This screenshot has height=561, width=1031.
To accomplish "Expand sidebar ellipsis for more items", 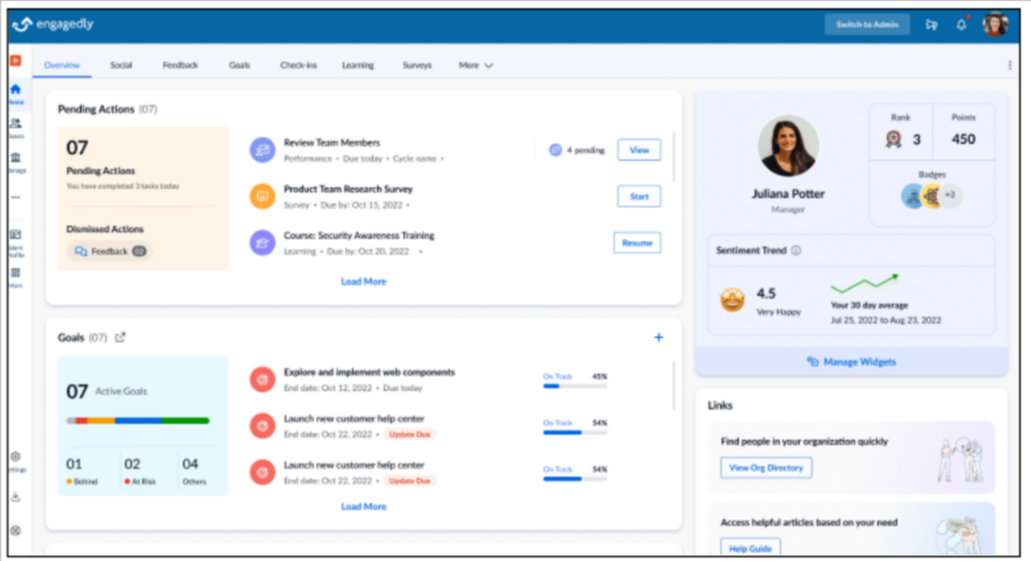I will (15, 197).
